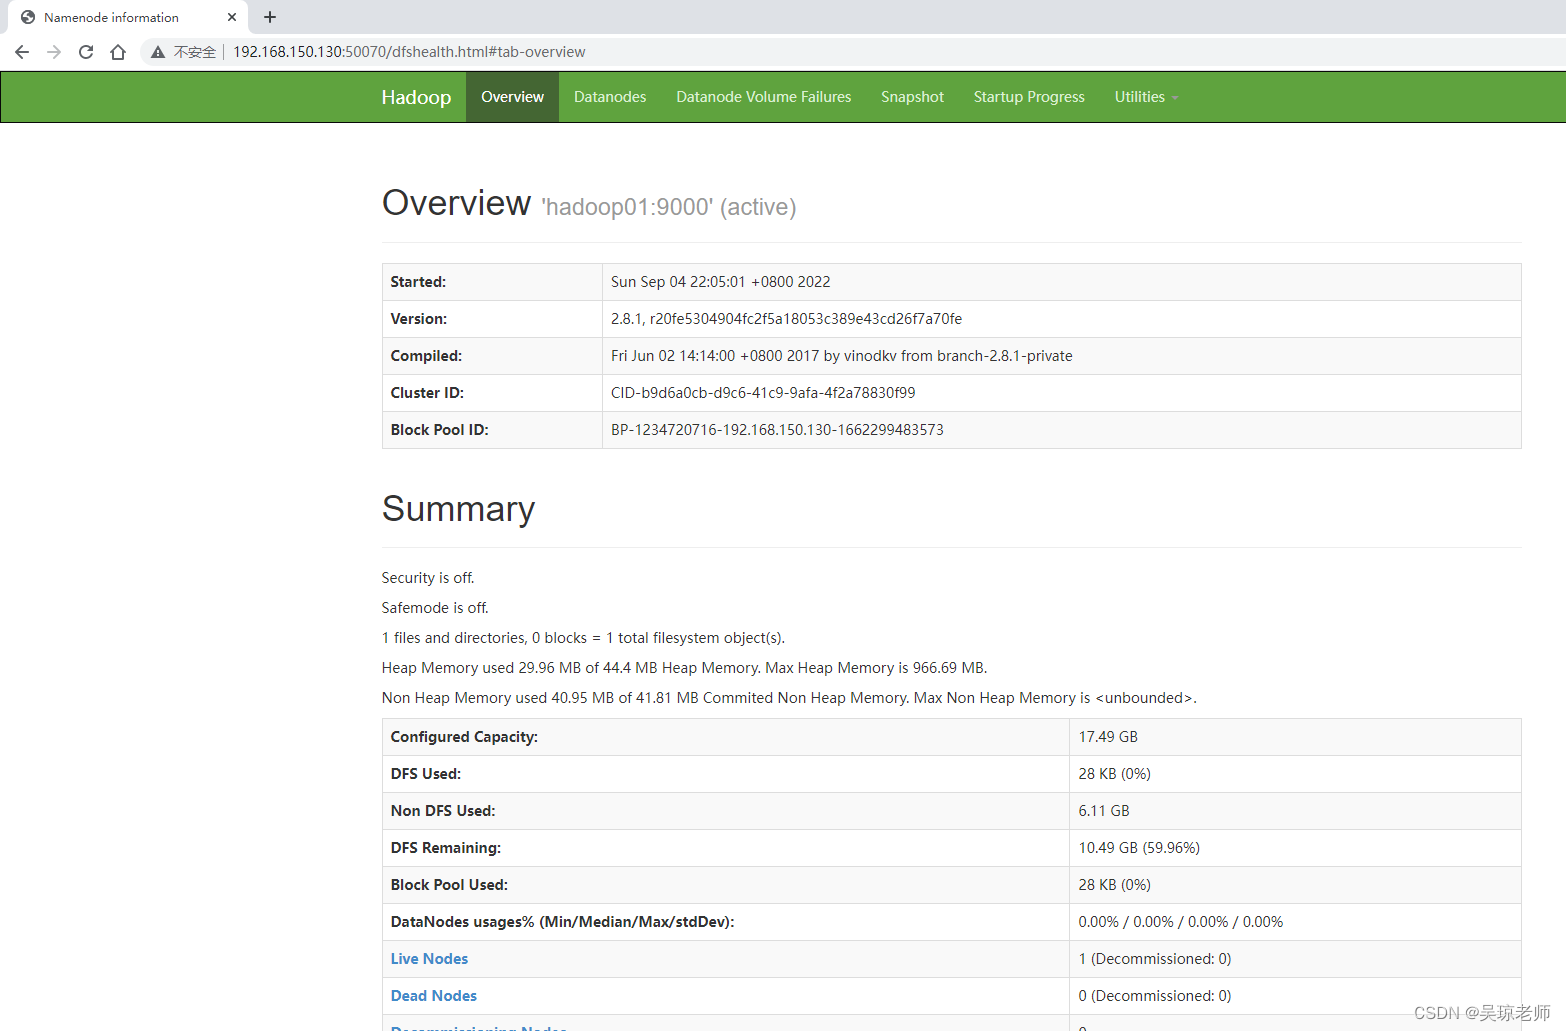Screen dimensions: 1566x1031
Task: Click the 'hadoop01:9000' (active) subtitle
Action: click(669, 207)
